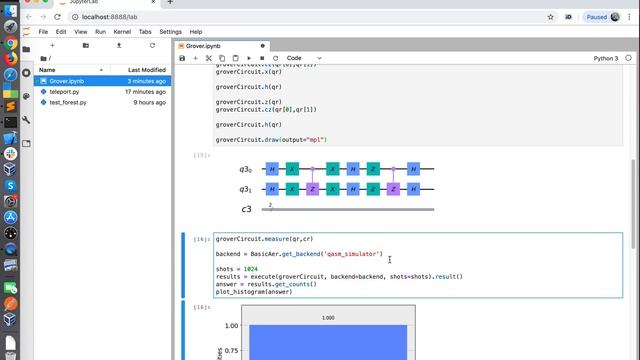Go to root folder breadcrumb

tap(45, 58)
